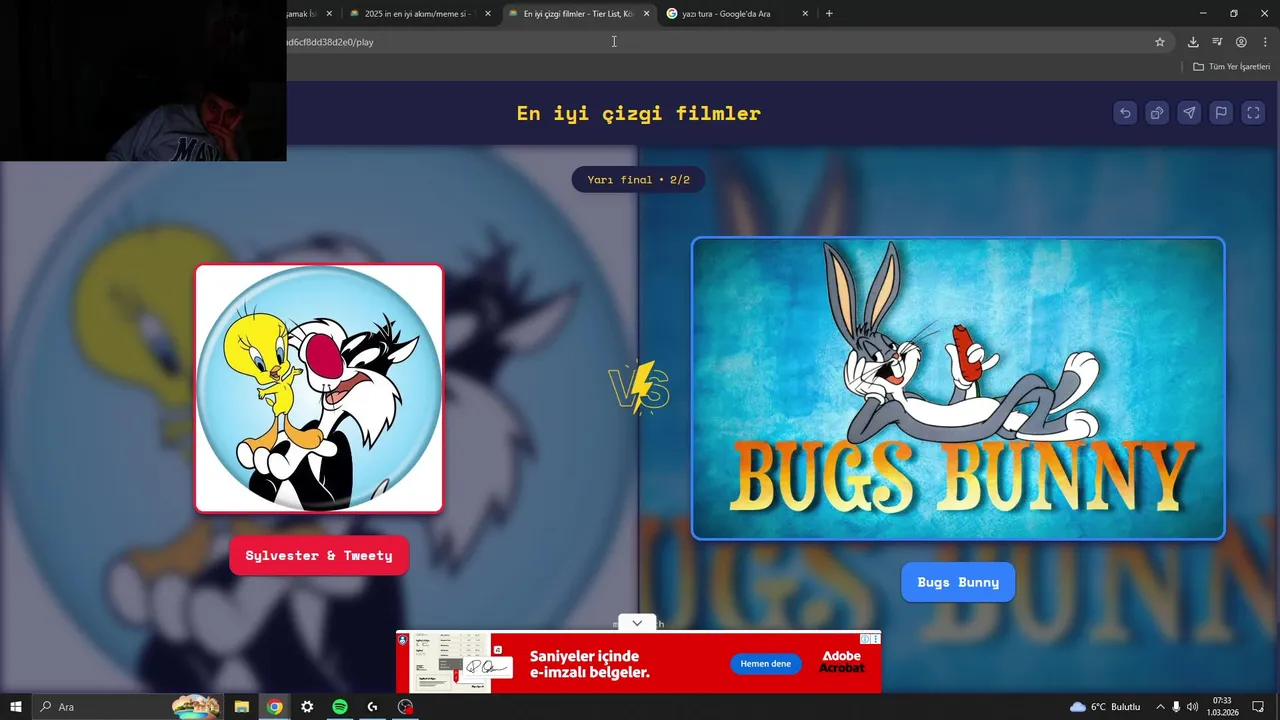Open the notification center icon

(x=1259, y=707)
